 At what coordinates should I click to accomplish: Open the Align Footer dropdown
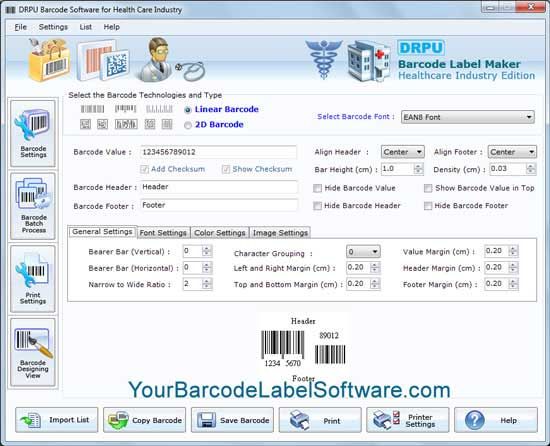[x=512, y=152]
